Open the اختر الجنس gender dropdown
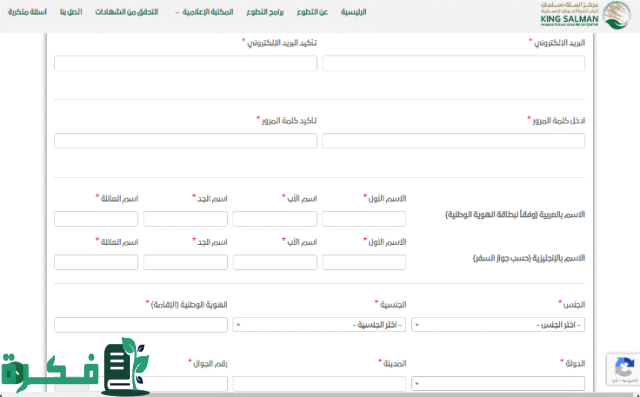The width and height of the screenshot is (640, 397). (x=498, y=325)
